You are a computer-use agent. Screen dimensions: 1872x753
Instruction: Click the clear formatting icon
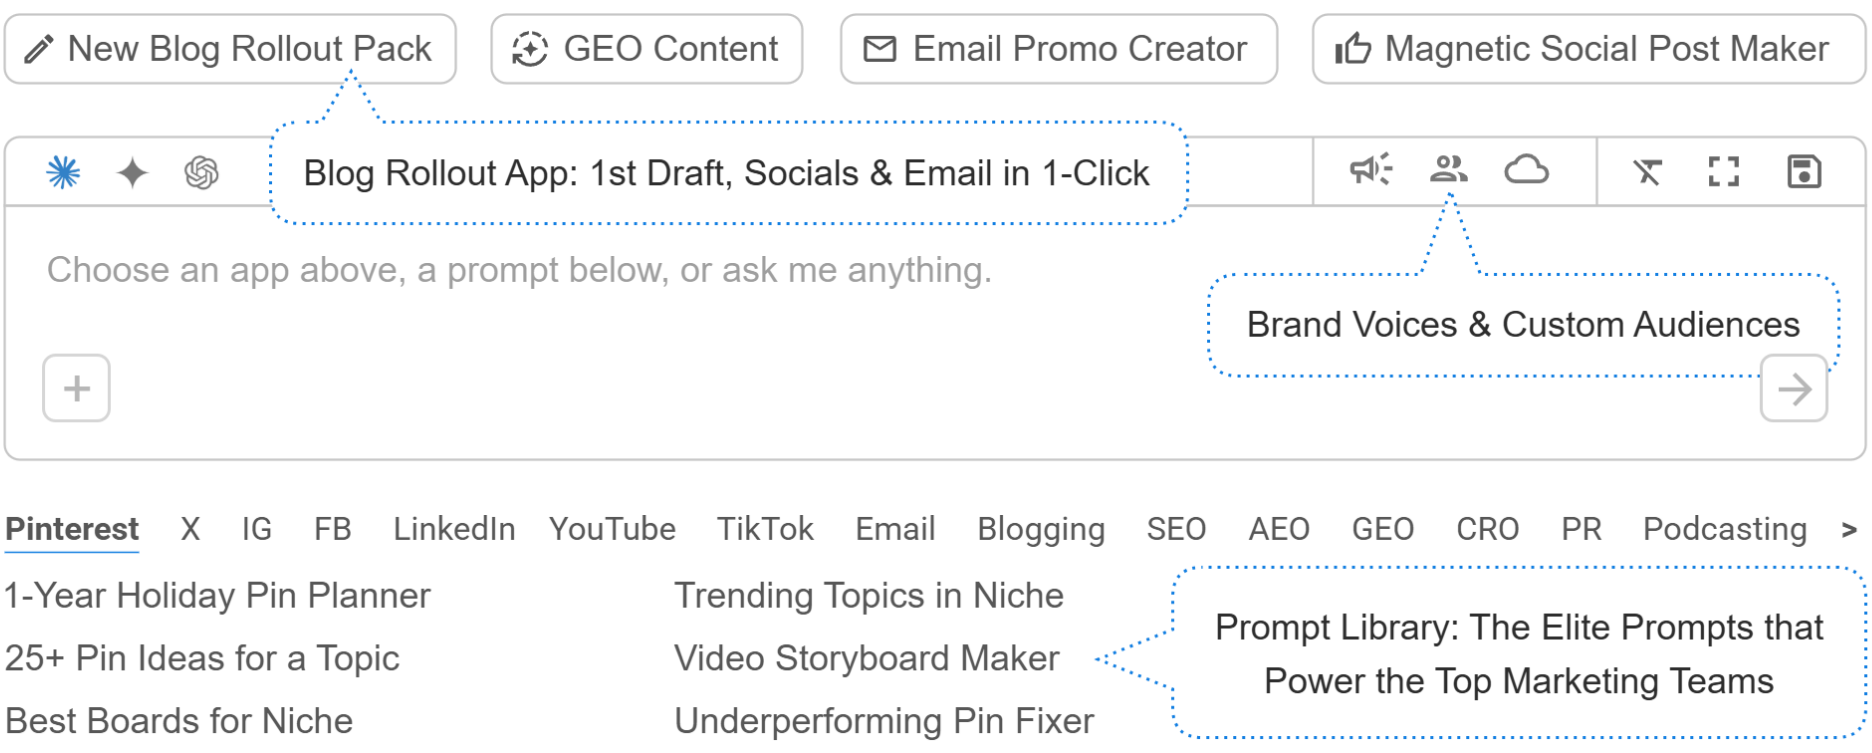(x=1647, y=172)
